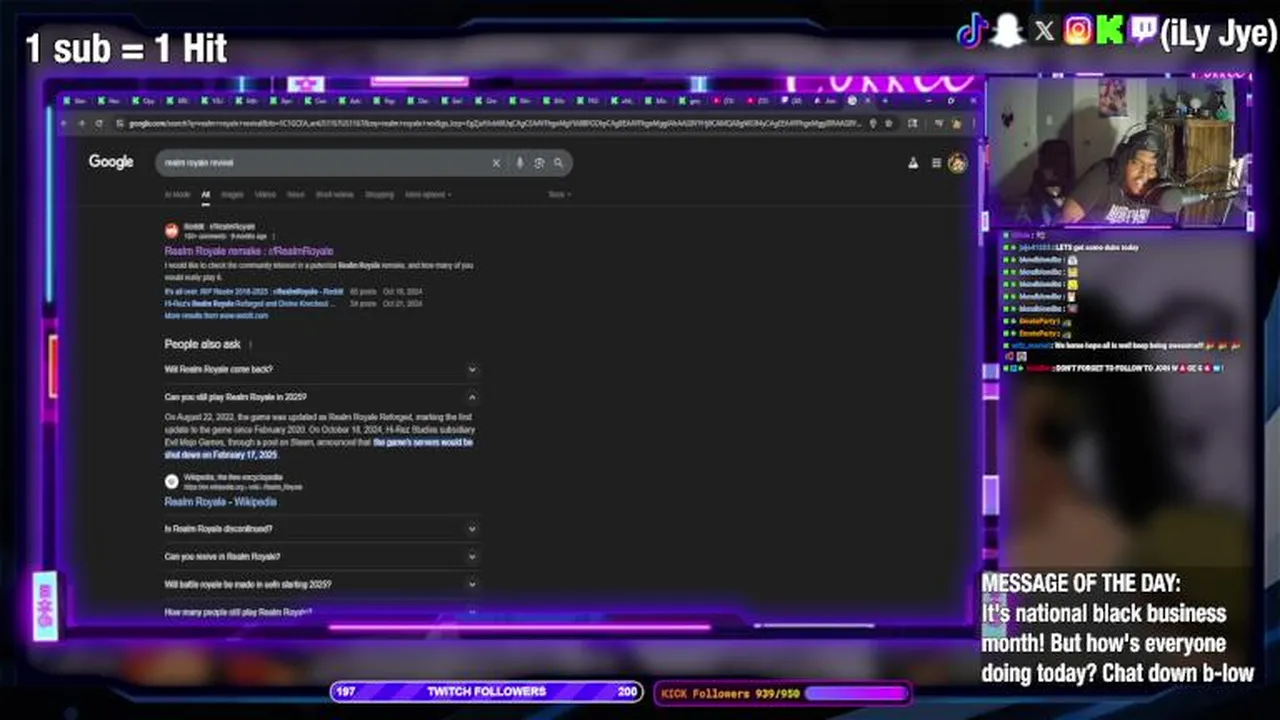Click 'More results from www.reddit.com'

216,315
